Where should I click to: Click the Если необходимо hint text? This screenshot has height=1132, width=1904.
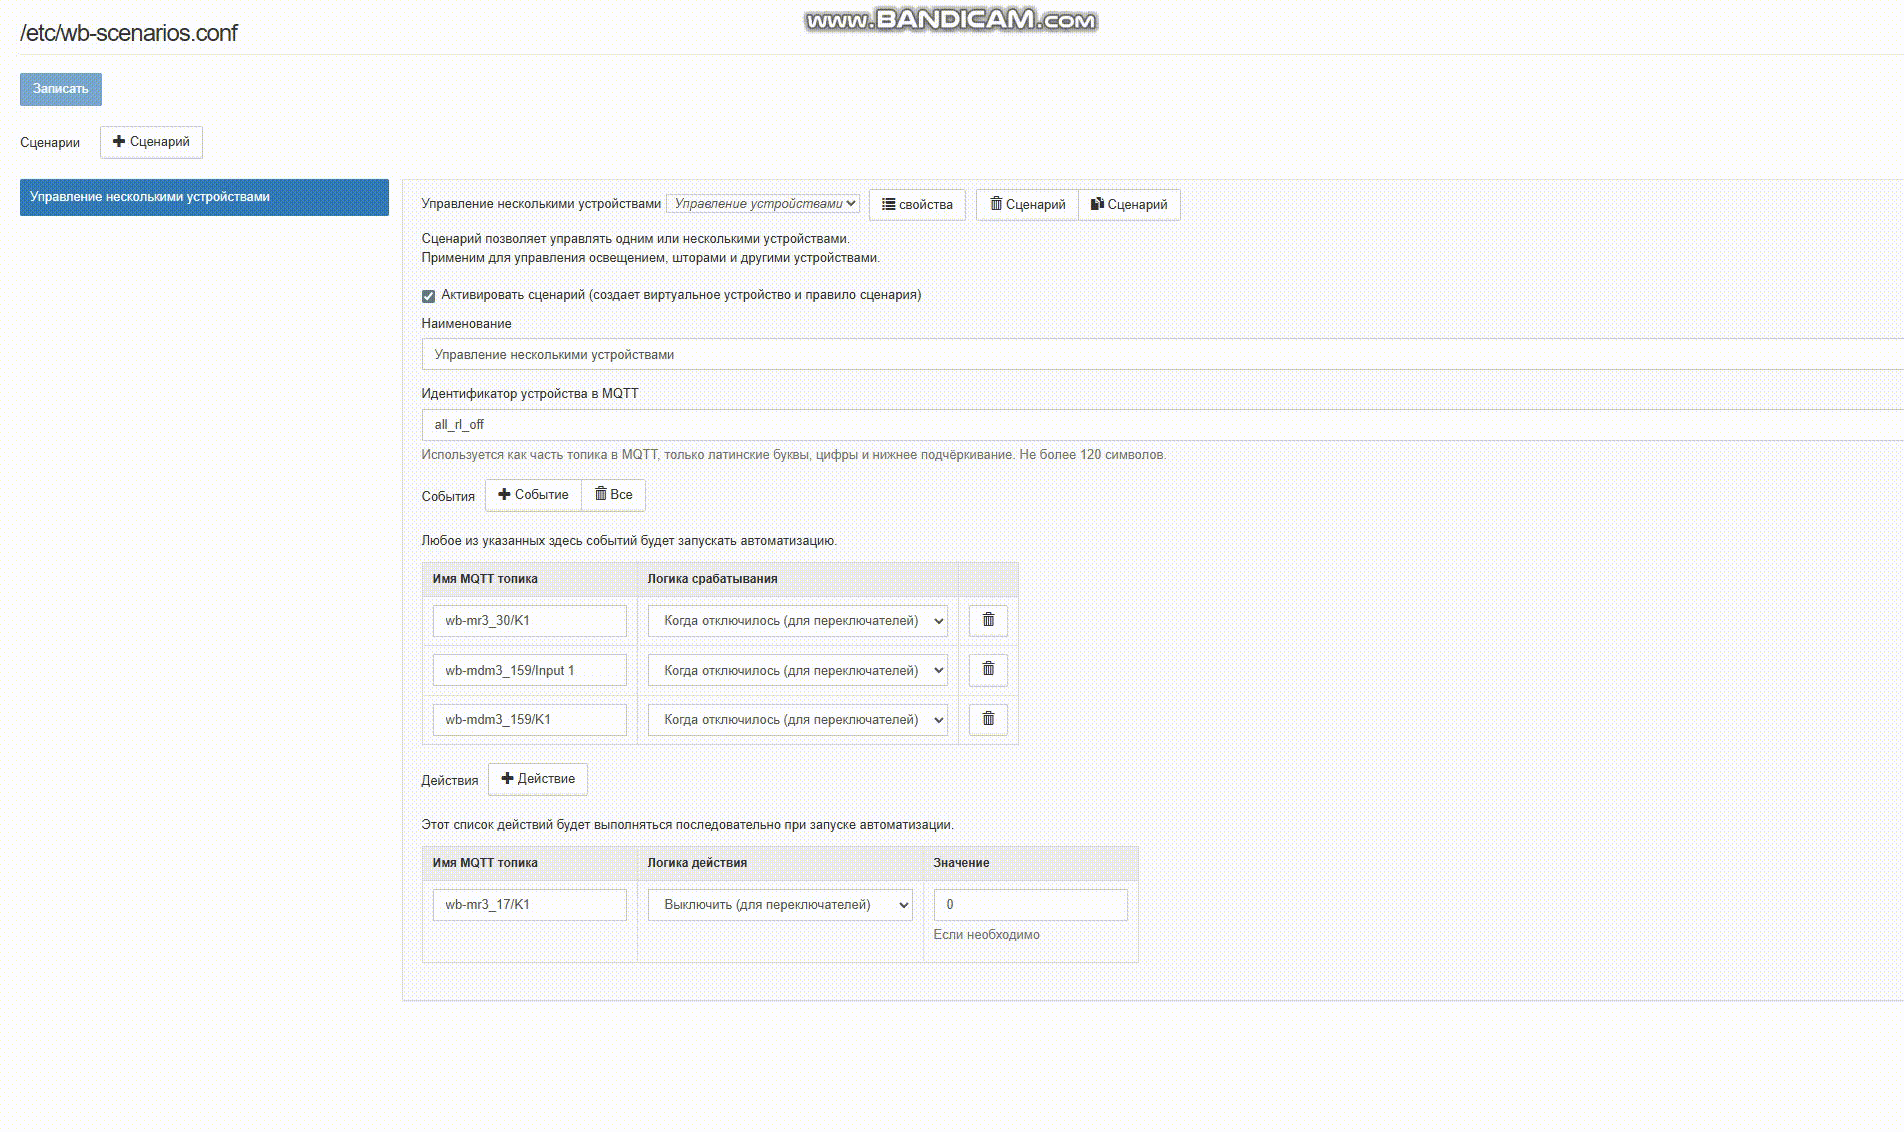click(986, 935)
